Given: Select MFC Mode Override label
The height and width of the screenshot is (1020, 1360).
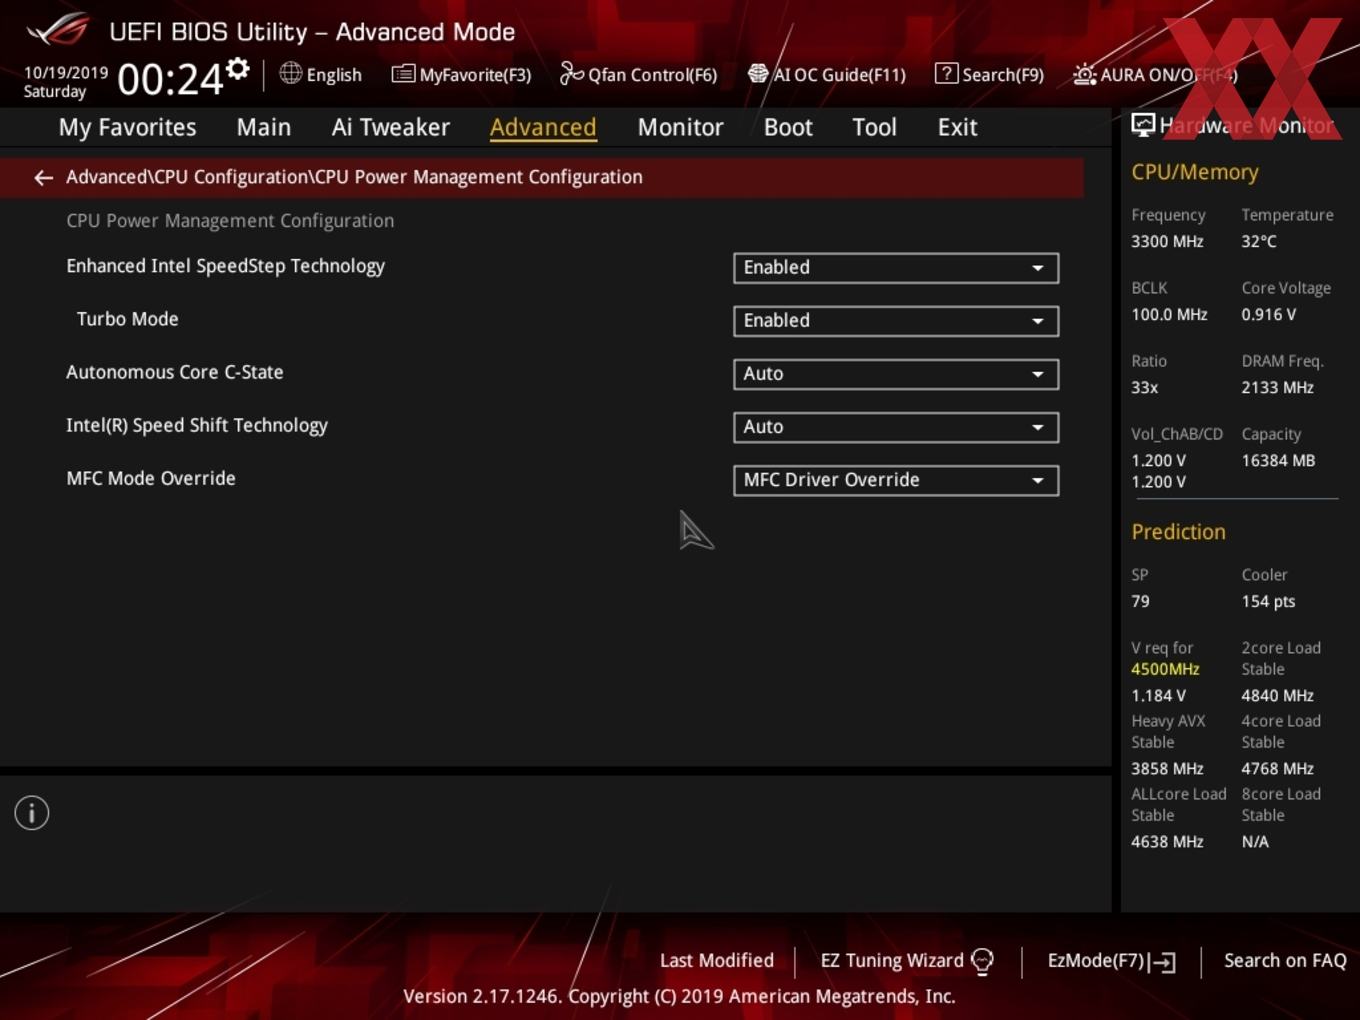Looking at the screenshot, I should coord(151,478).
